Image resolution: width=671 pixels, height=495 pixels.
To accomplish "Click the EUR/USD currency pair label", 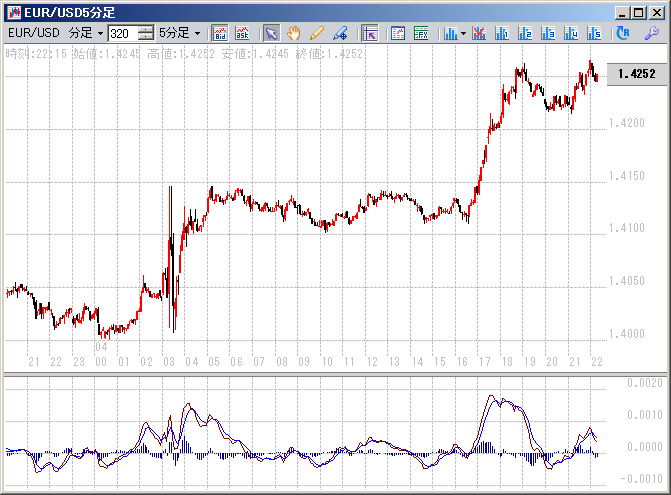I will pyautogui.click(x=34, y=33).
